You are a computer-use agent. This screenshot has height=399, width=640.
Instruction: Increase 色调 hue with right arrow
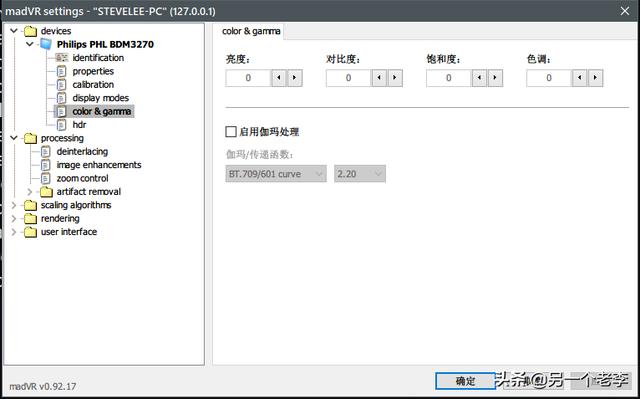(596, 78)
